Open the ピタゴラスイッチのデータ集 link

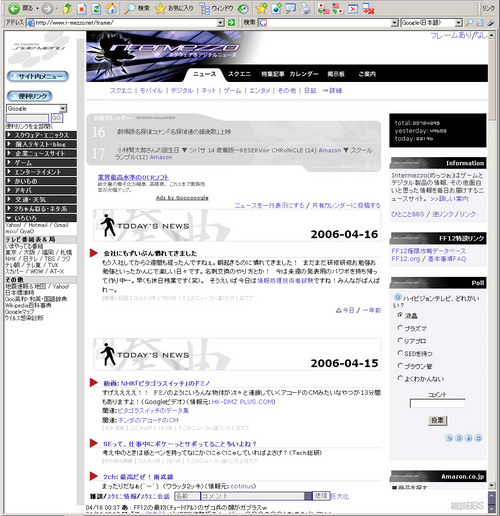(154, 411)
